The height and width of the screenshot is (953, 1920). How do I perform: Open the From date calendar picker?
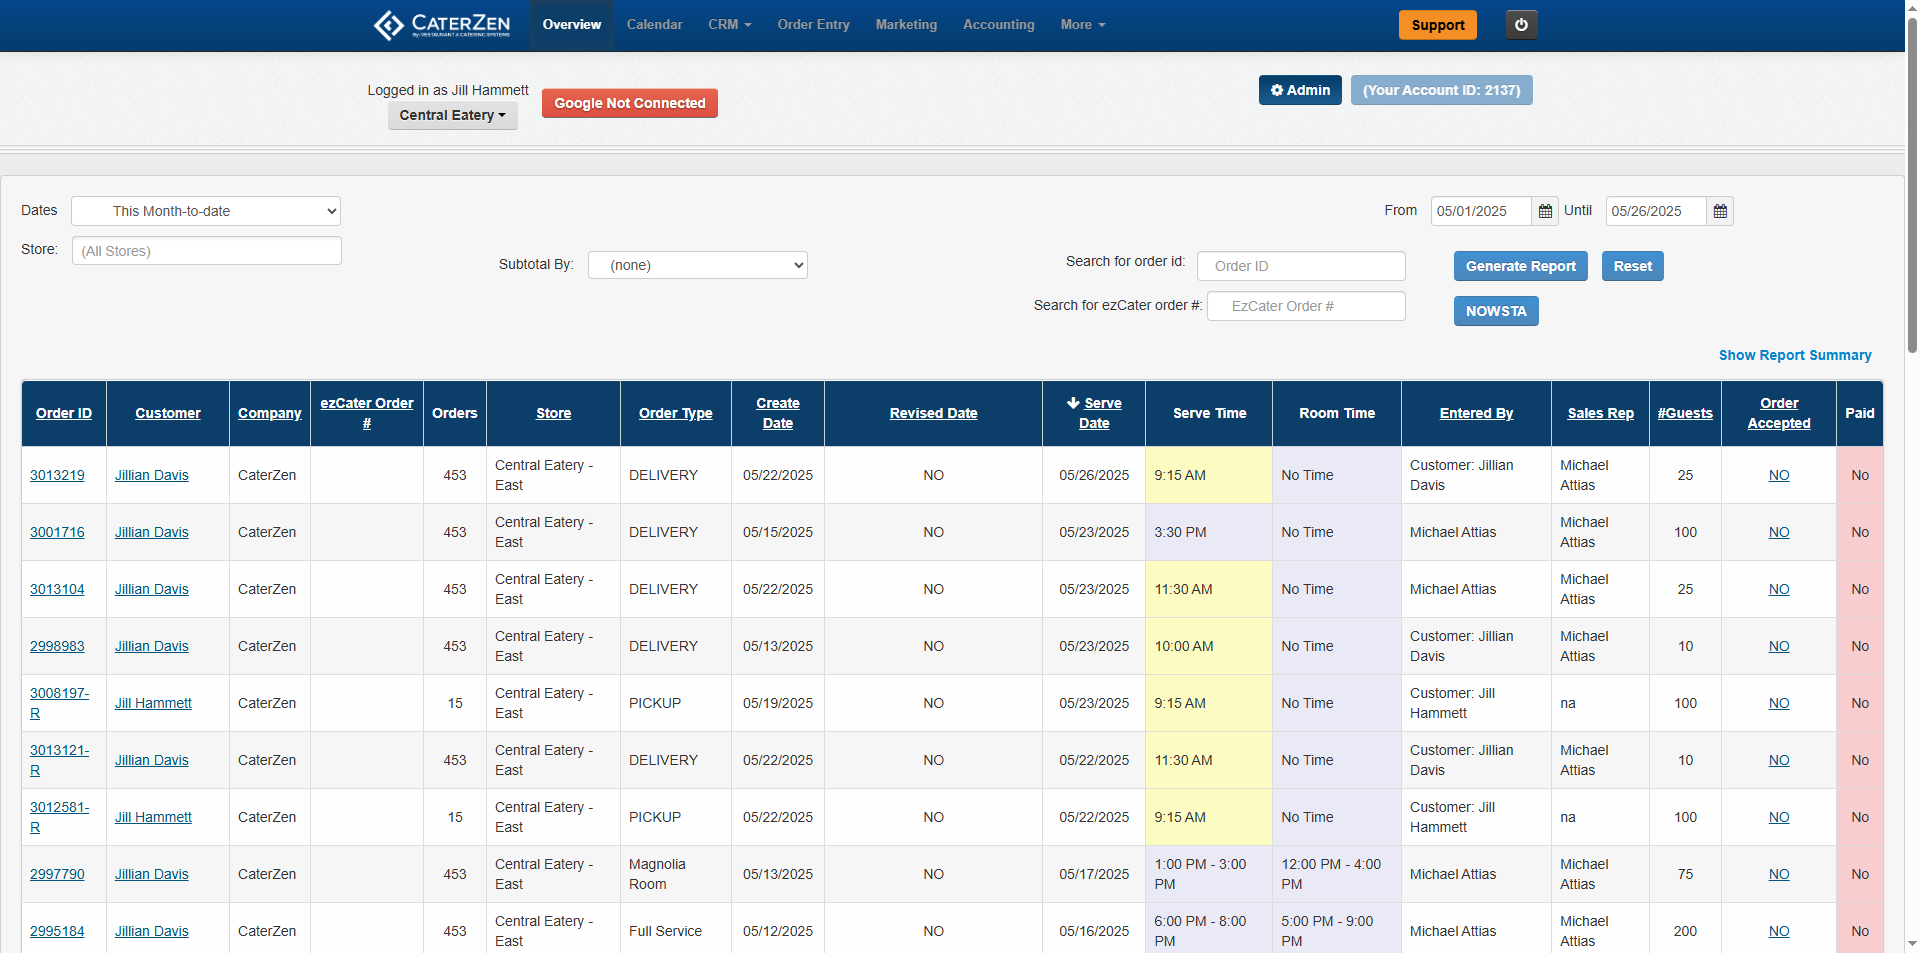point(1545,211)
